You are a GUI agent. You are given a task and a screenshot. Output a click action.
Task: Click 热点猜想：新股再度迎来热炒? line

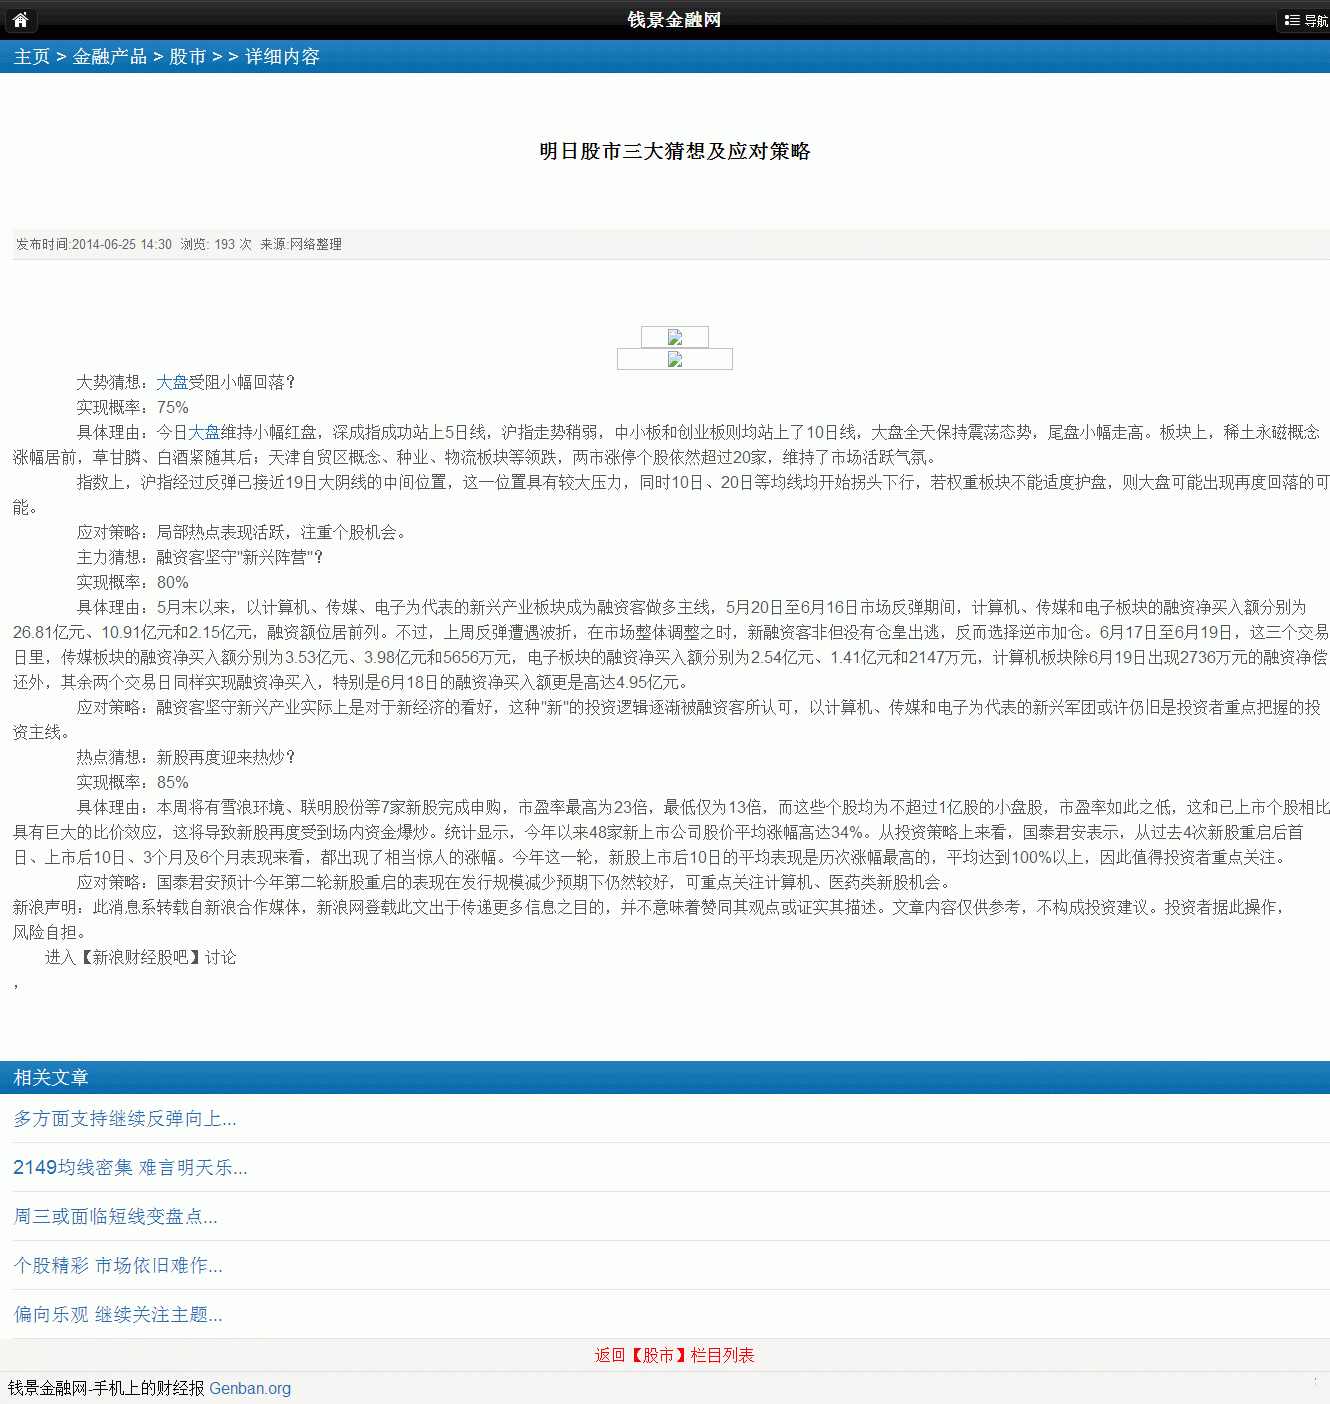pos(186,757)
